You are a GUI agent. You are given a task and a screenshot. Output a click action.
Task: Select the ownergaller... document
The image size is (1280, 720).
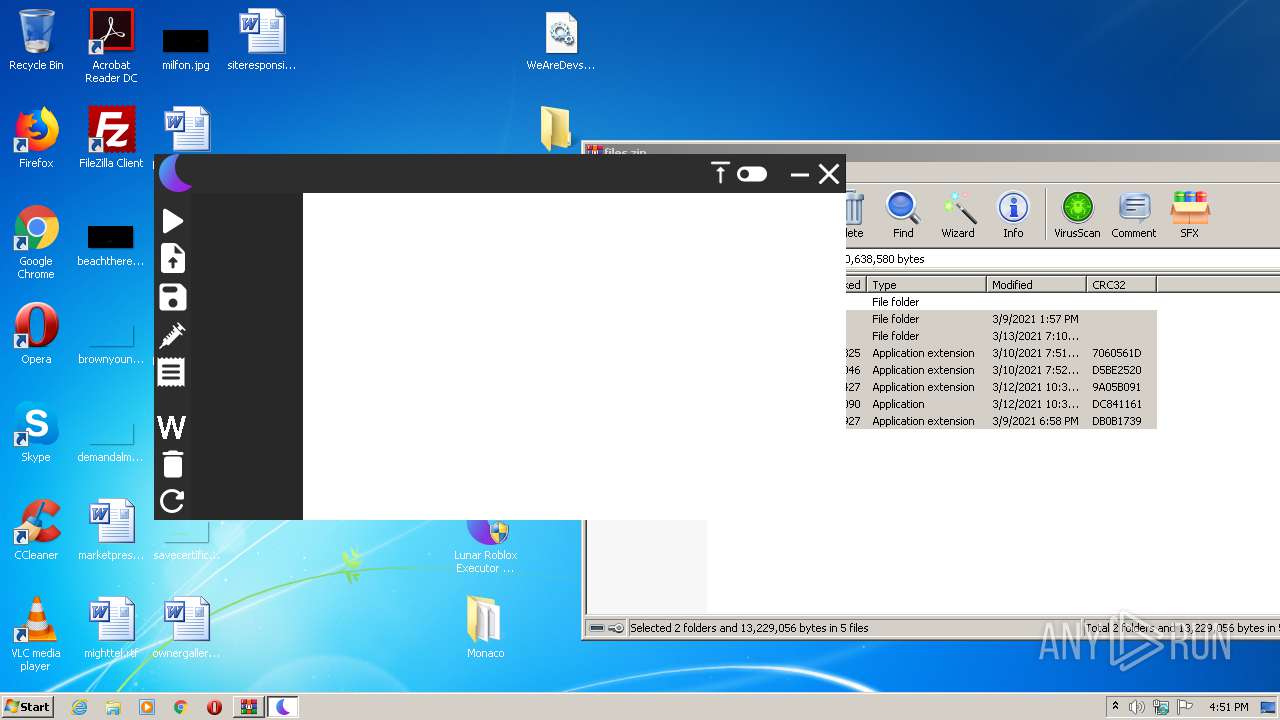tap(186, 628)
